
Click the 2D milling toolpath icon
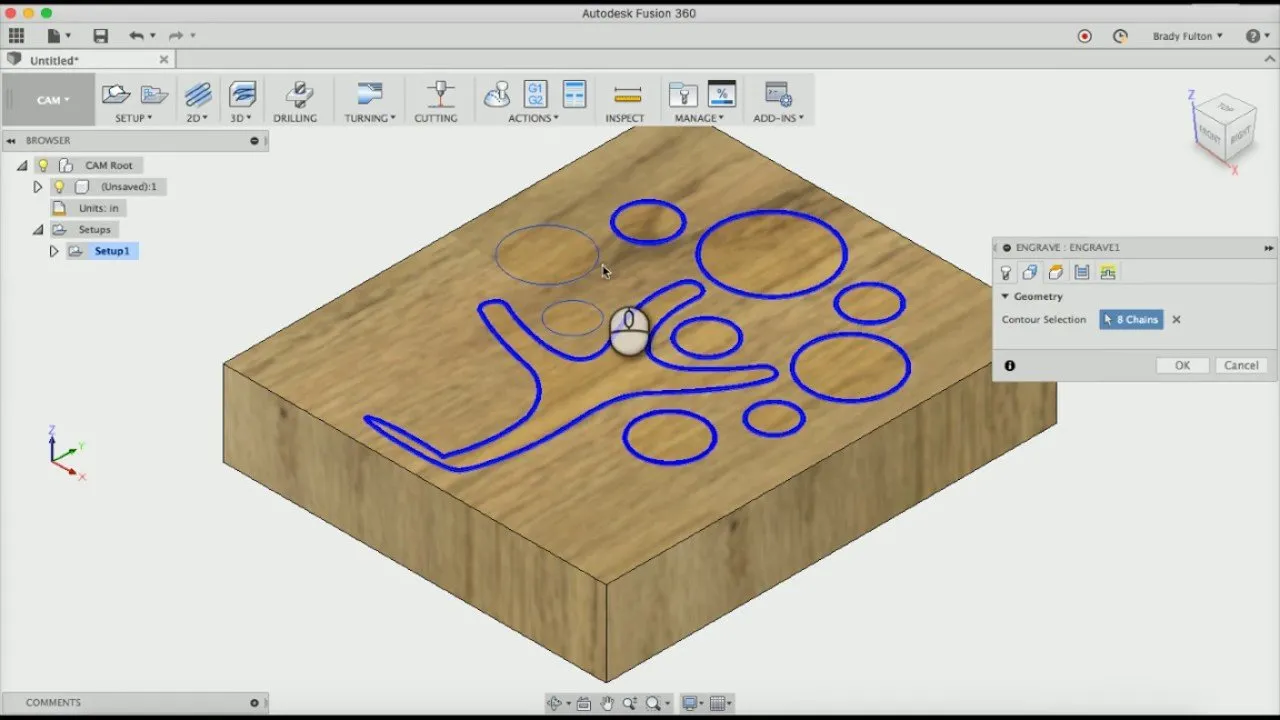point(198,95)
